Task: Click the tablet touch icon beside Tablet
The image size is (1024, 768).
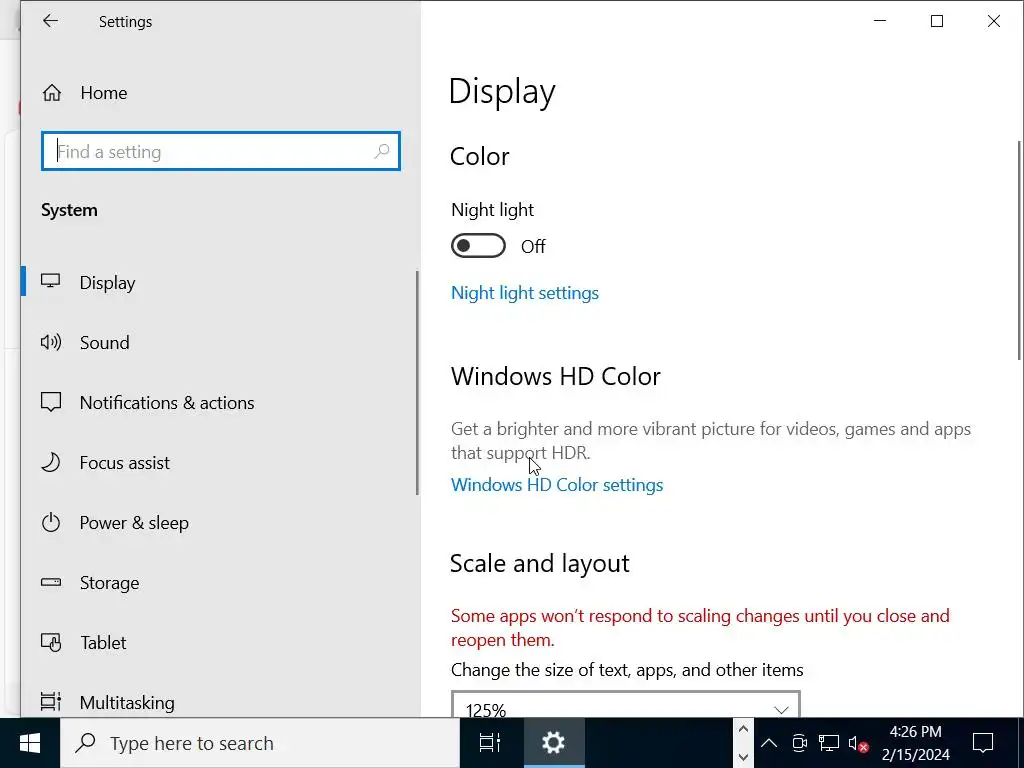Action: [51, 643]
